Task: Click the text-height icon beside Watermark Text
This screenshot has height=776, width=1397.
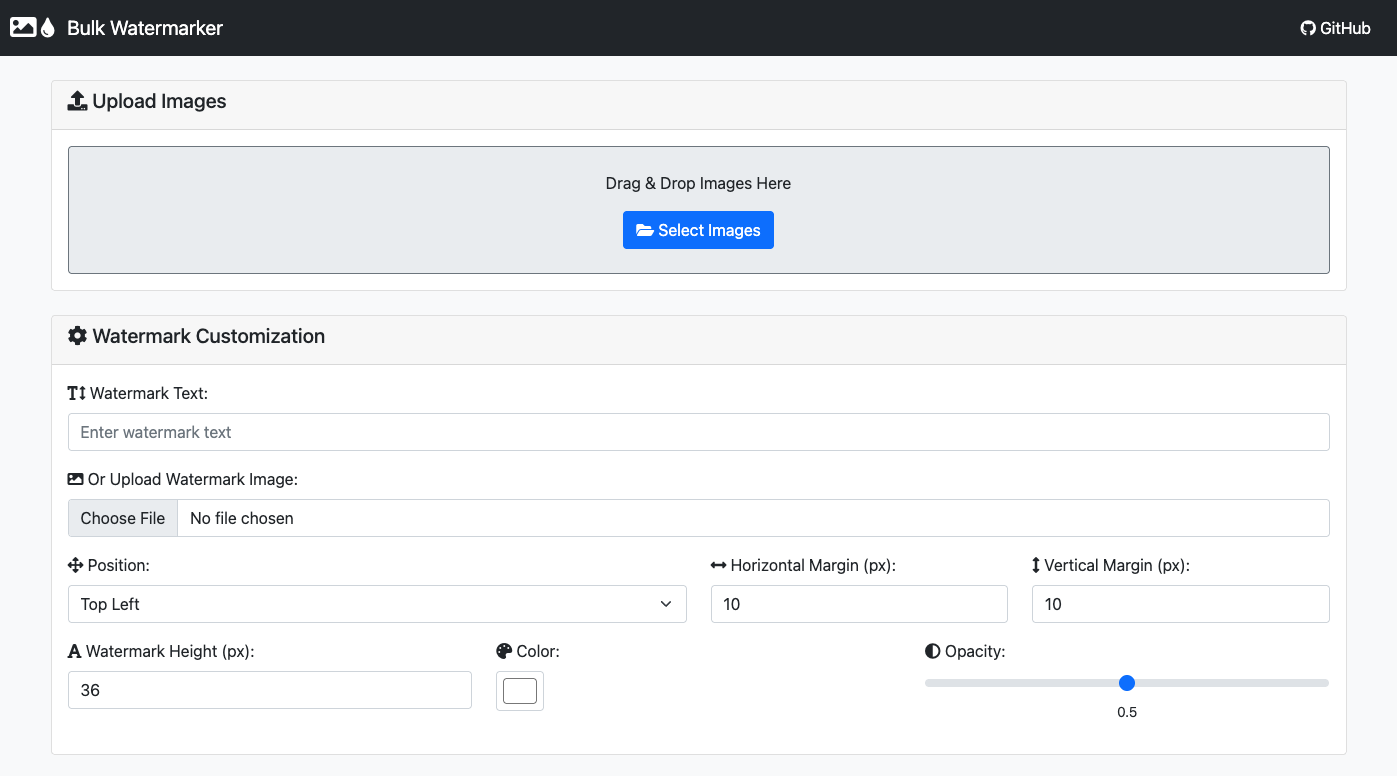Action: tap(77, 394)
